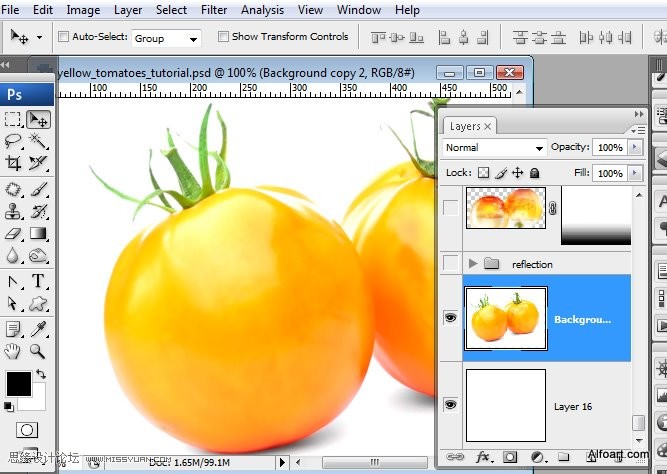Show the reflection group visibility
Screen dimensions: 667x474
[450, 263]
